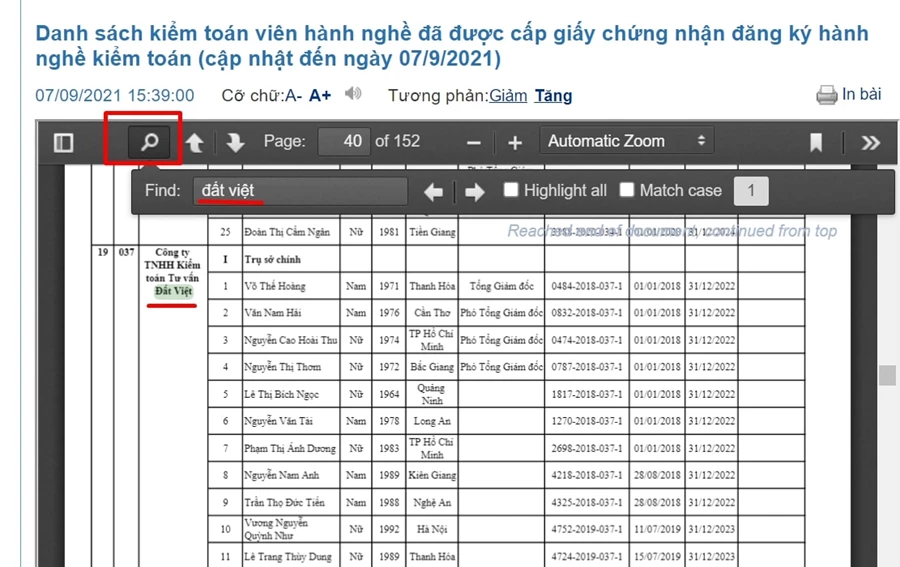
Task: Find previous match with left arrow
Action: point(433,191)
